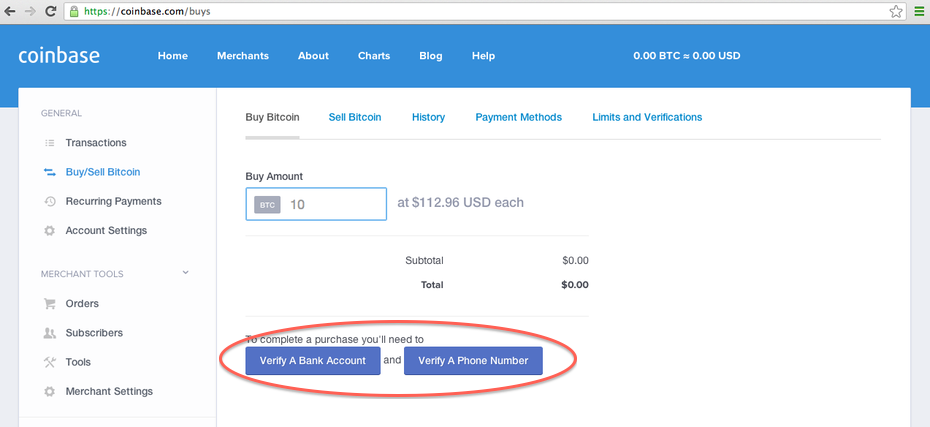
Task: Click the Tools wrench icon
Action: [x=50, y=362]
